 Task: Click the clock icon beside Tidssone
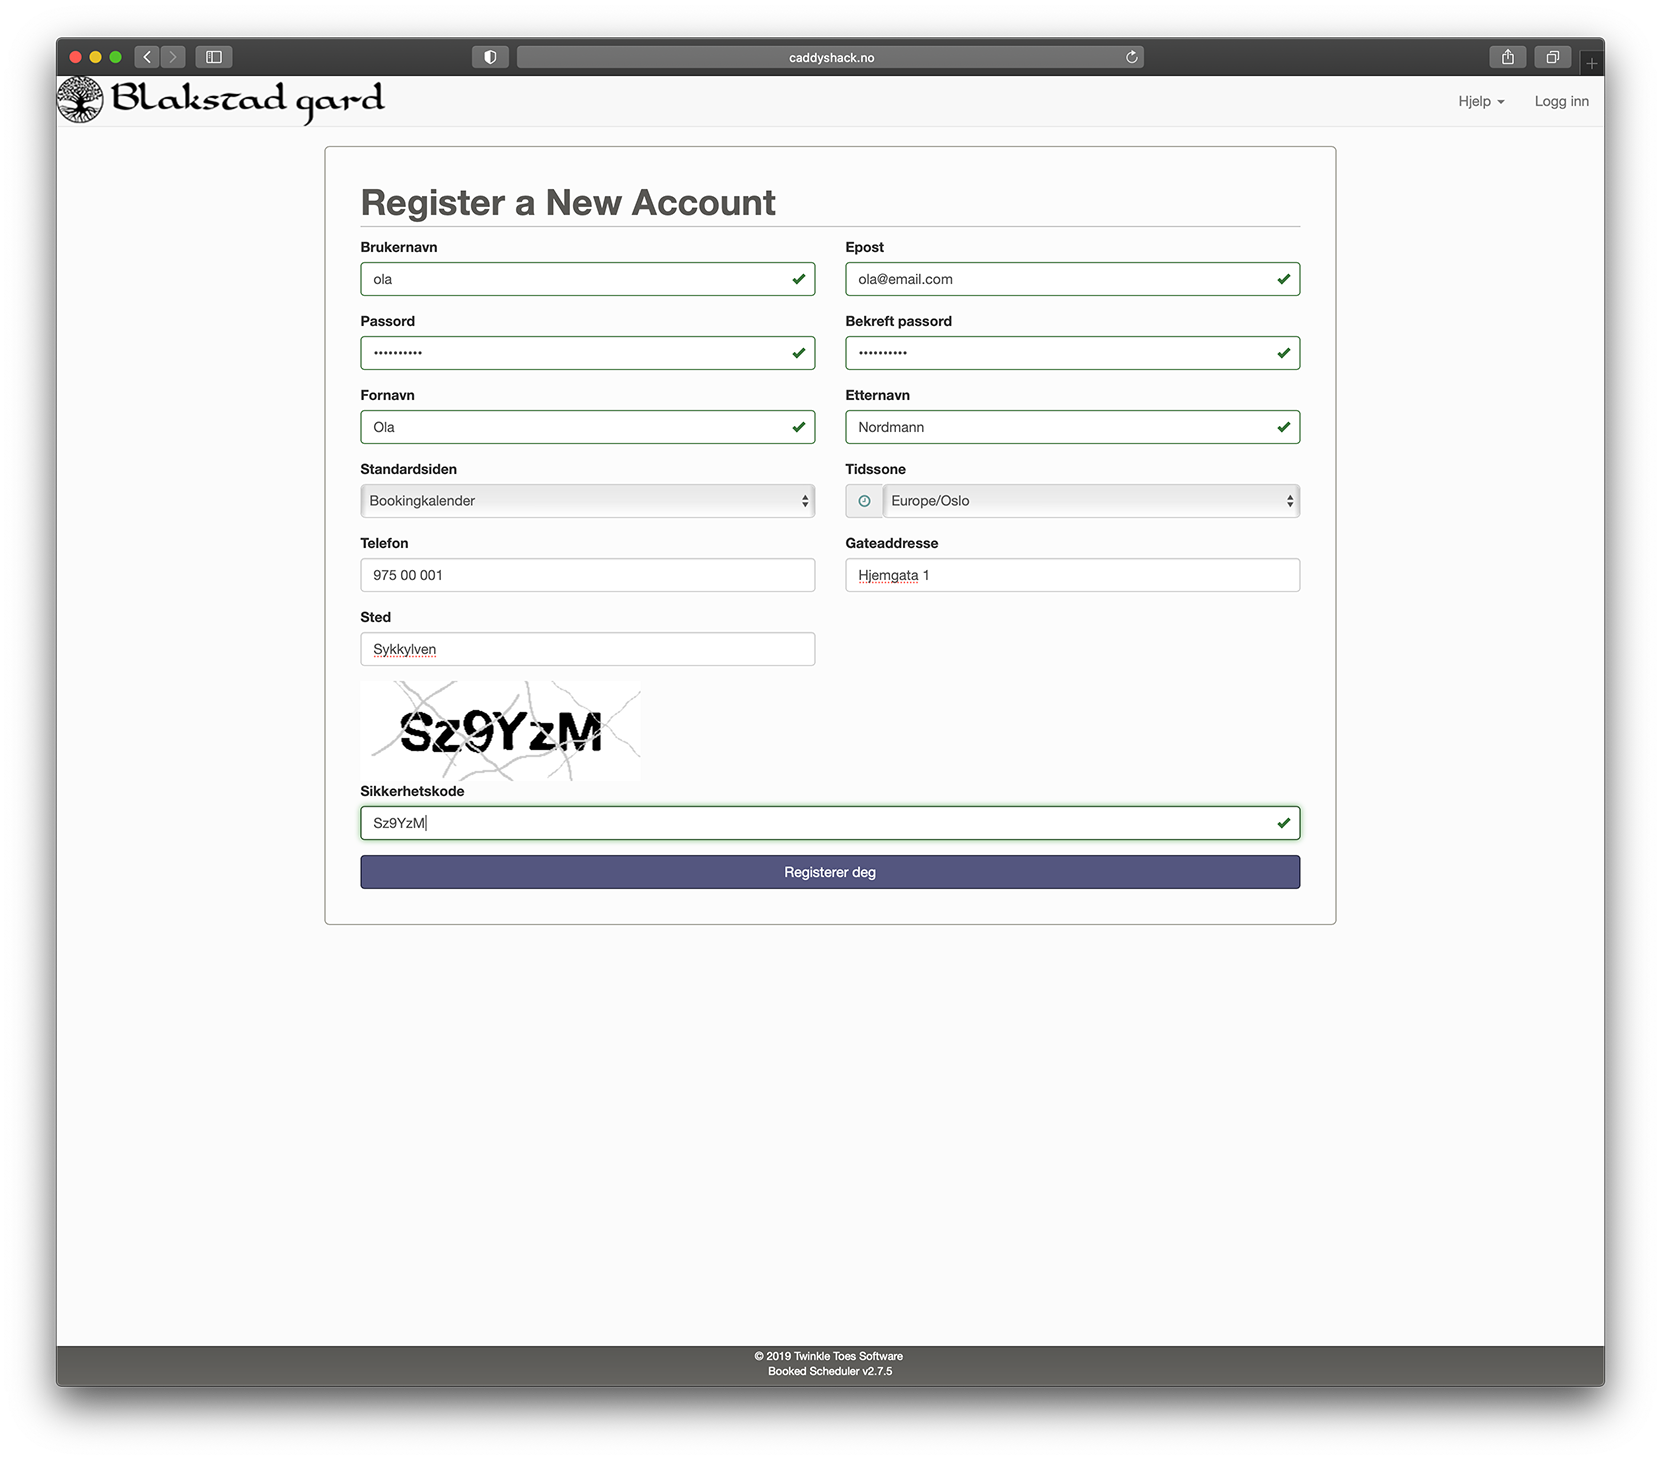point(864,501)
